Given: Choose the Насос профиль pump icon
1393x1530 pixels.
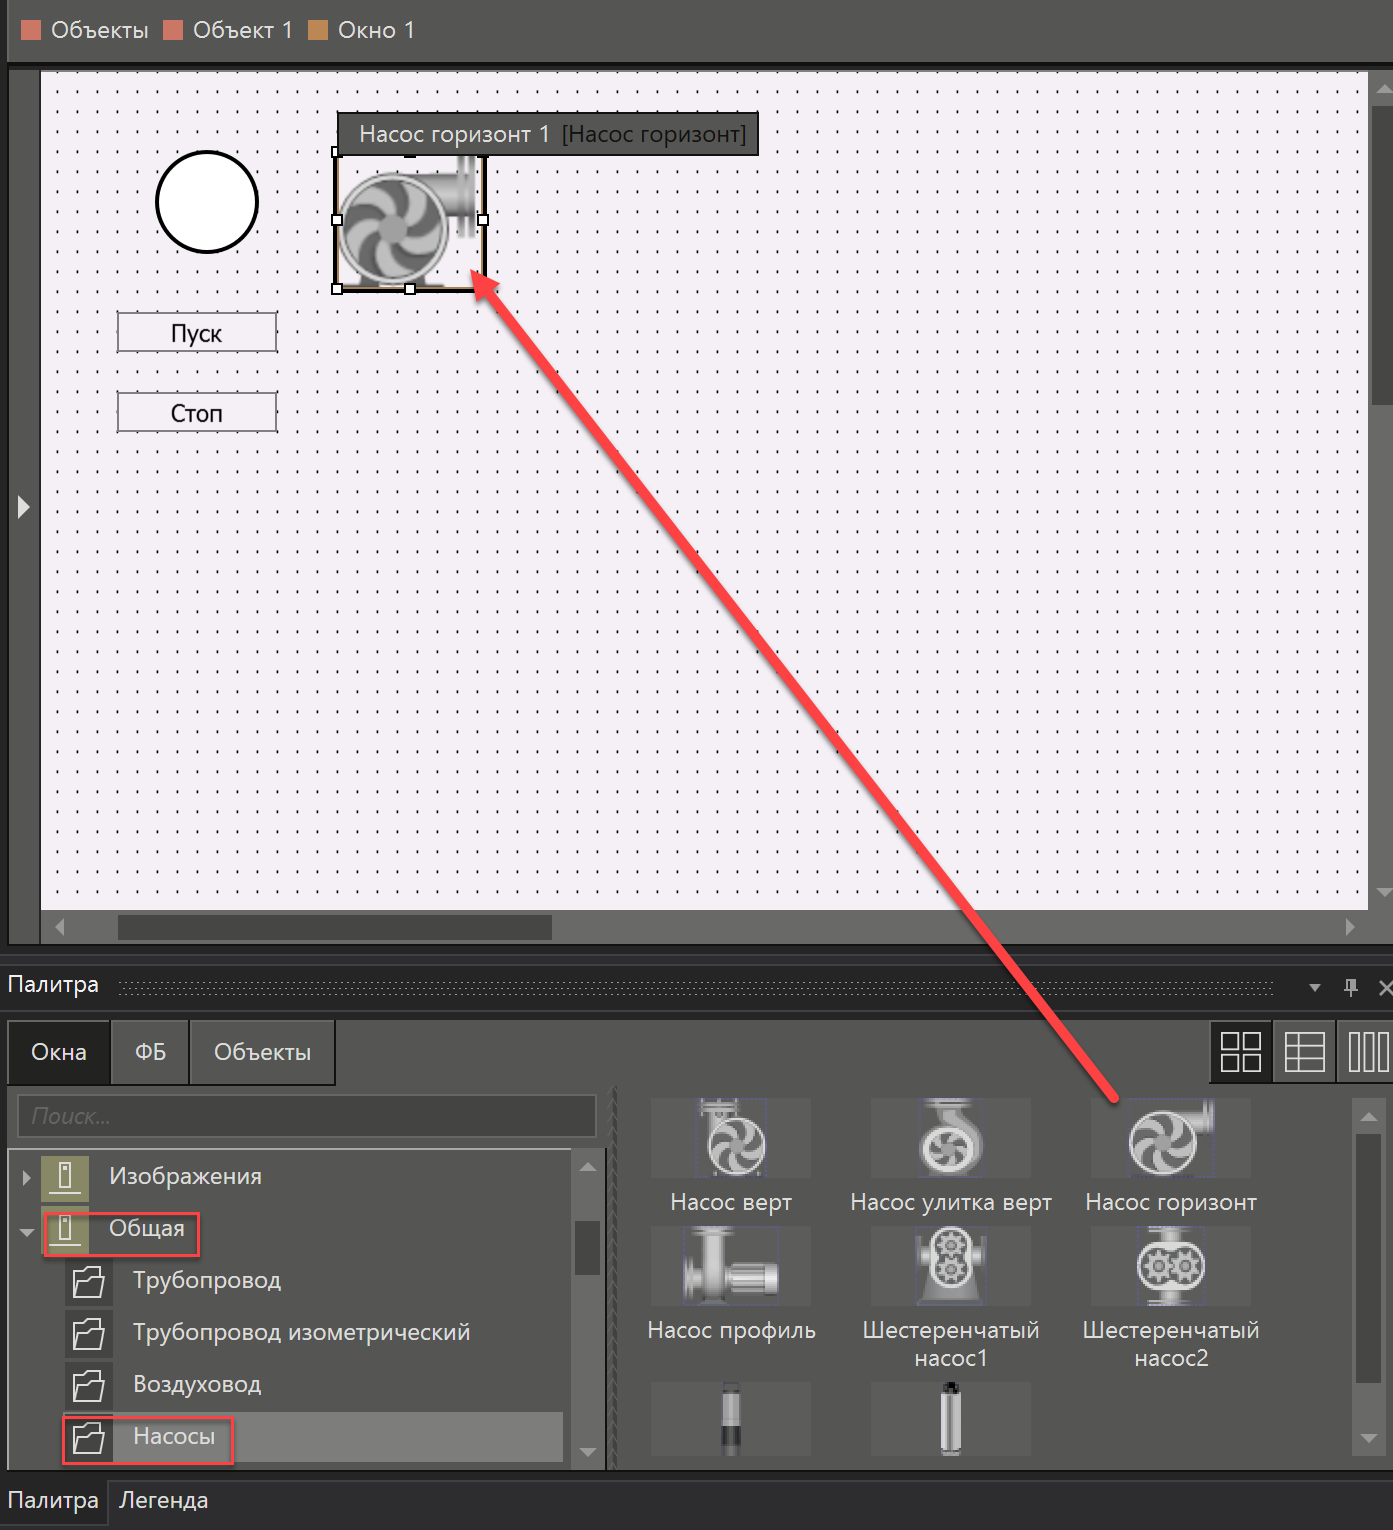Looking at the screenshot, I should [731, 1266].
